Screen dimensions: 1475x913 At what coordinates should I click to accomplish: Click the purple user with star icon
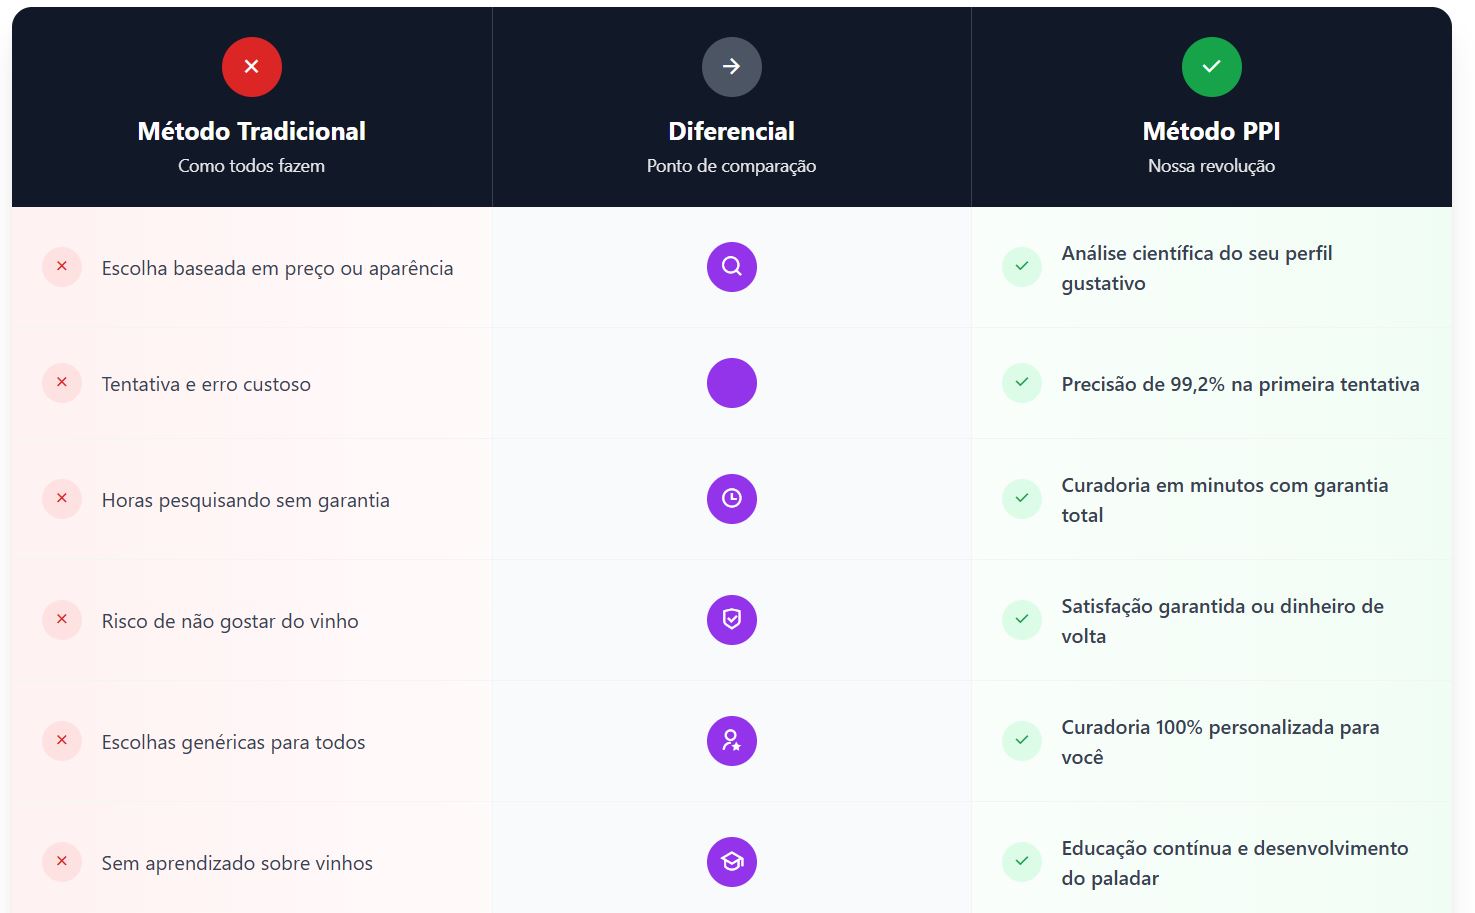pos(732,741)
